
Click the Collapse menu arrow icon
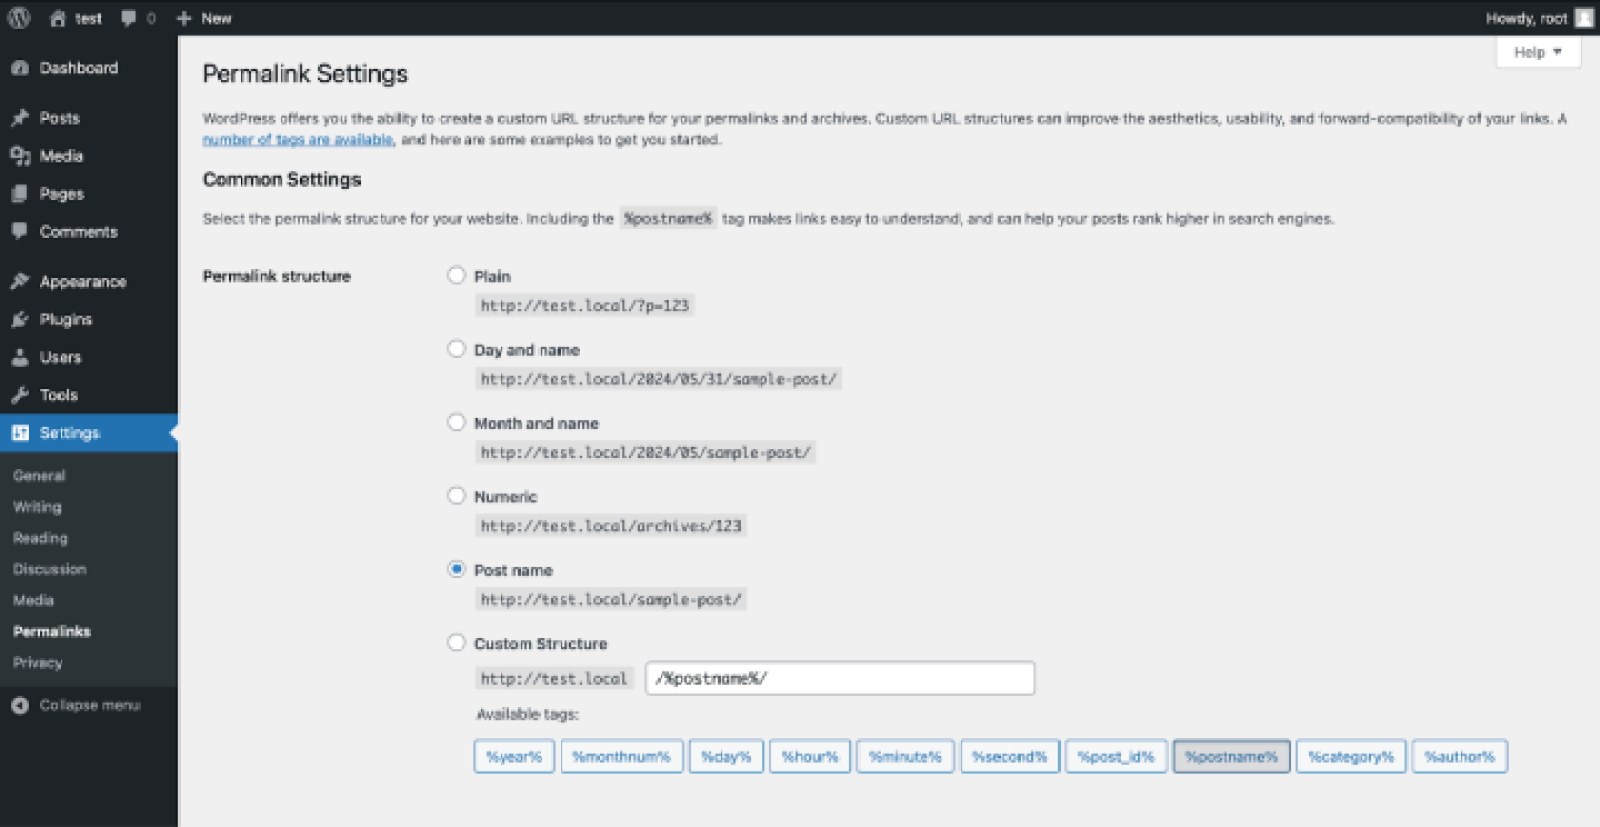coord(20,705)
